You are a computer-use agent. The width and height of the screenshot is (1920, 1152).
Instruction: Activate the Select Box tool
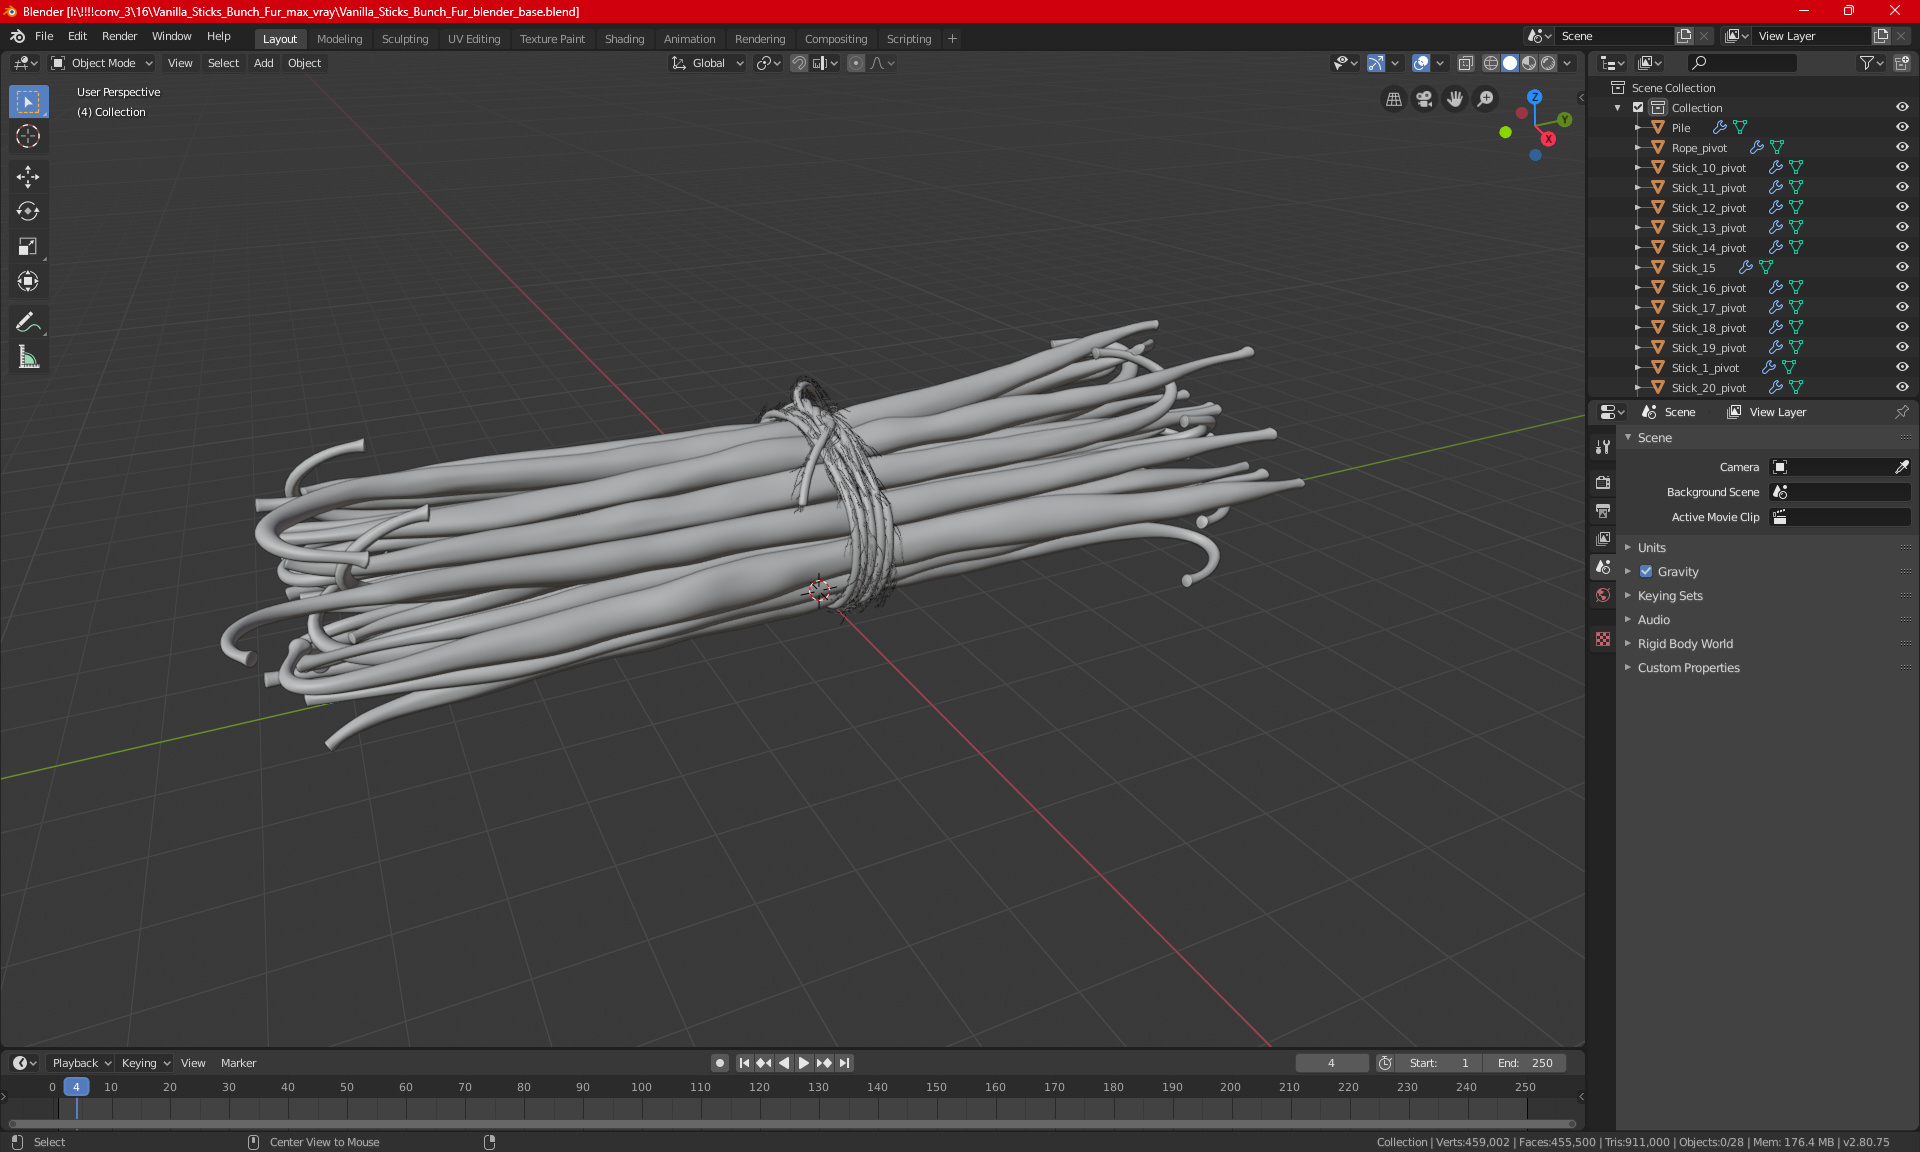click(x=28, y=102)
